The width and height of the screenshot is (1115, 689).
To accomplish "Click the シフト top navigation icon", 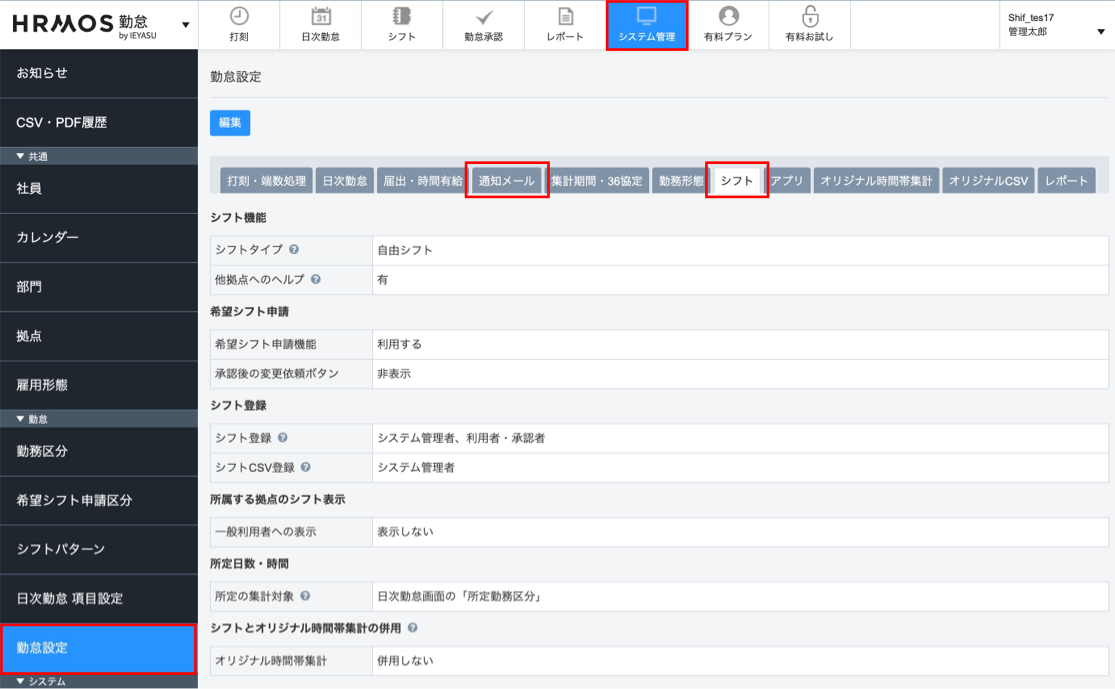I will (x=402, y=17).
